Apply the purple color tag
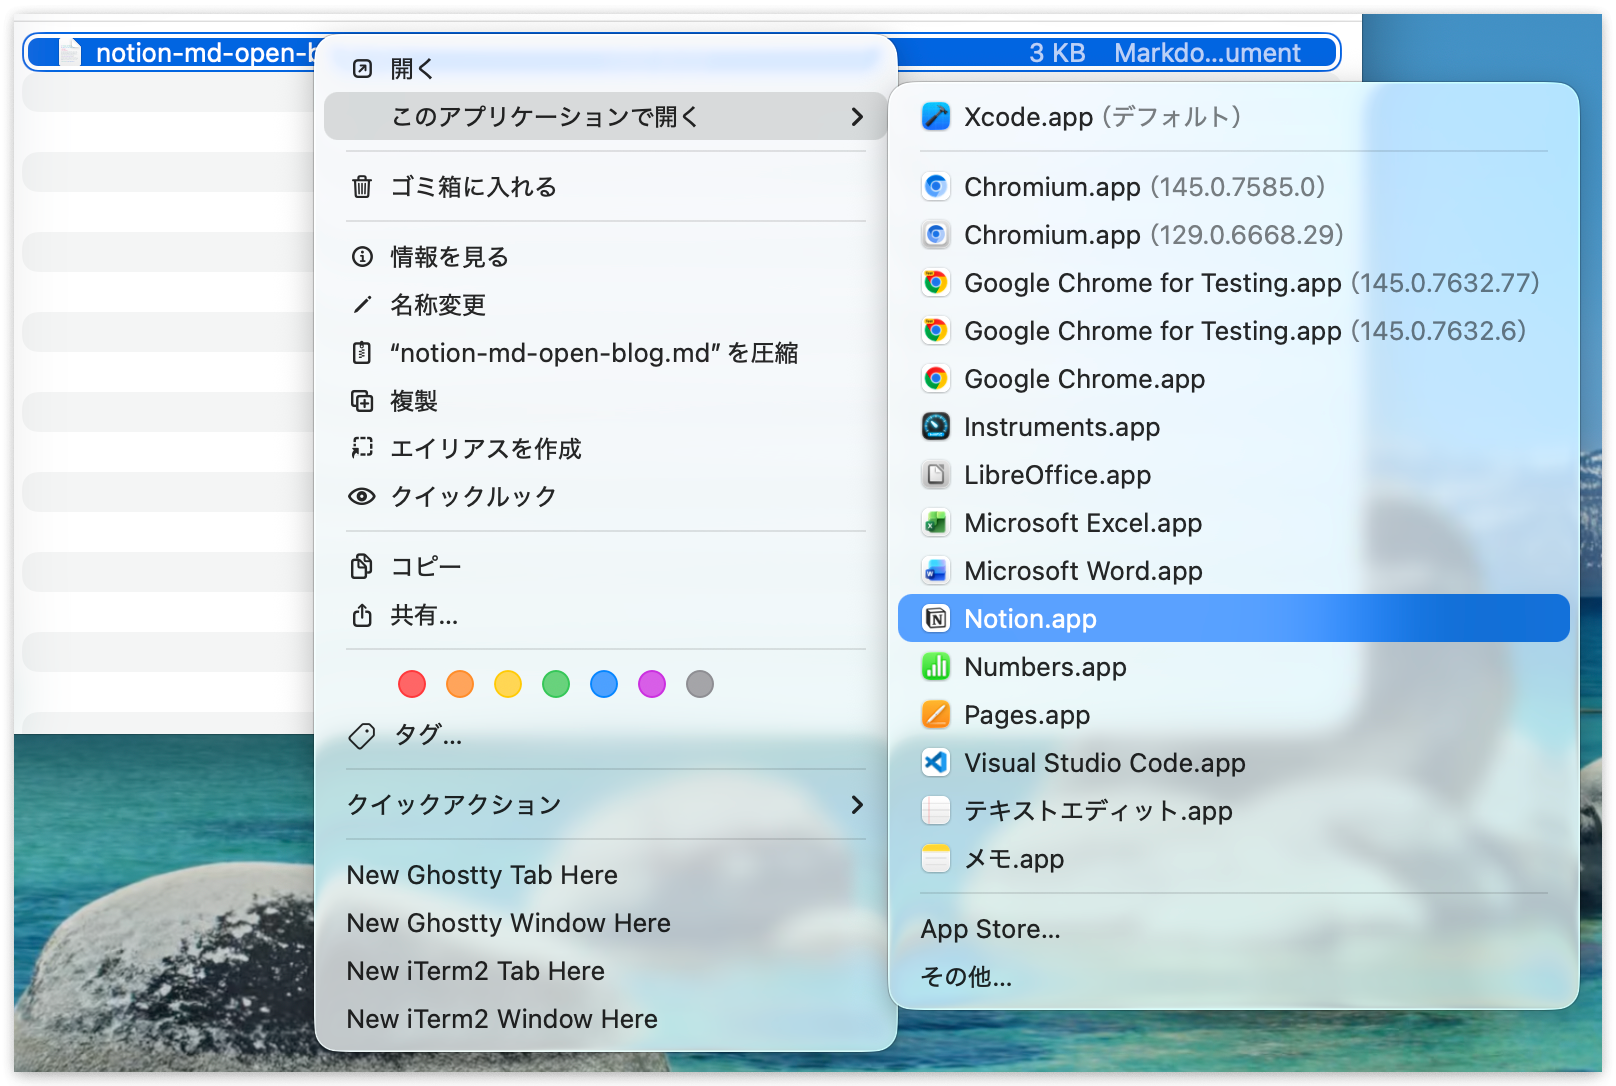This screenshot has width=1616, height=1086. tap(652, 684)
